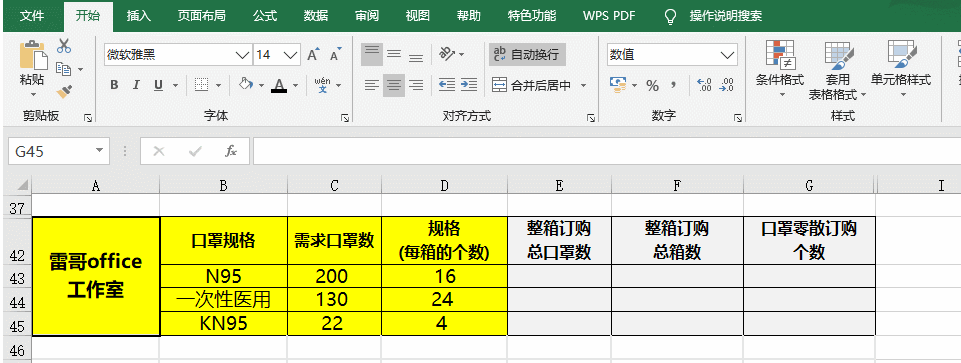Switch to the Formulas tab (公式)
The image size is (961, 363).
click(265, 16)
